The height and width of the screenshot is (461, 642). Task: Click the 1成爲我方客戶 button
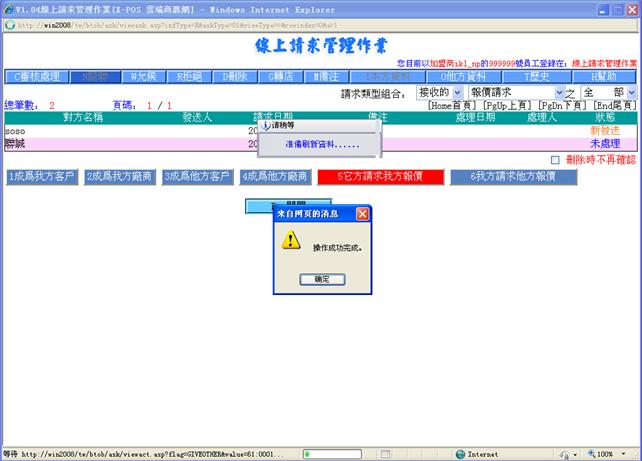pos(41,177)
